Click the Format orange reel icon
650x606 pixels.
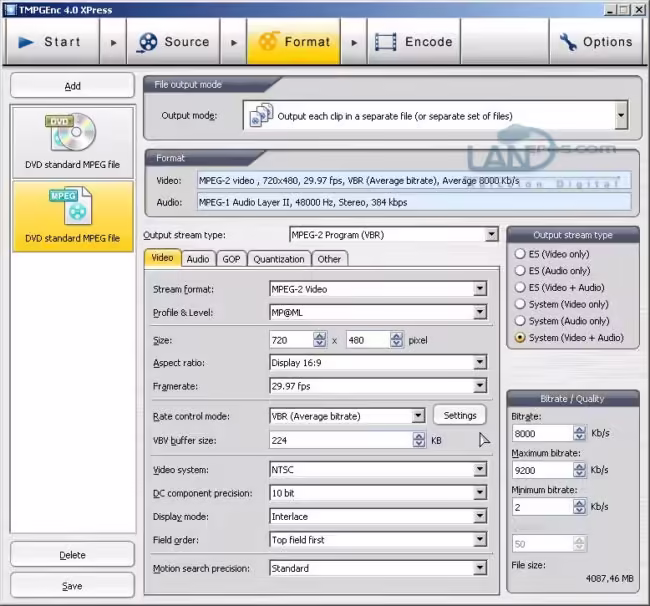[268, 41]
